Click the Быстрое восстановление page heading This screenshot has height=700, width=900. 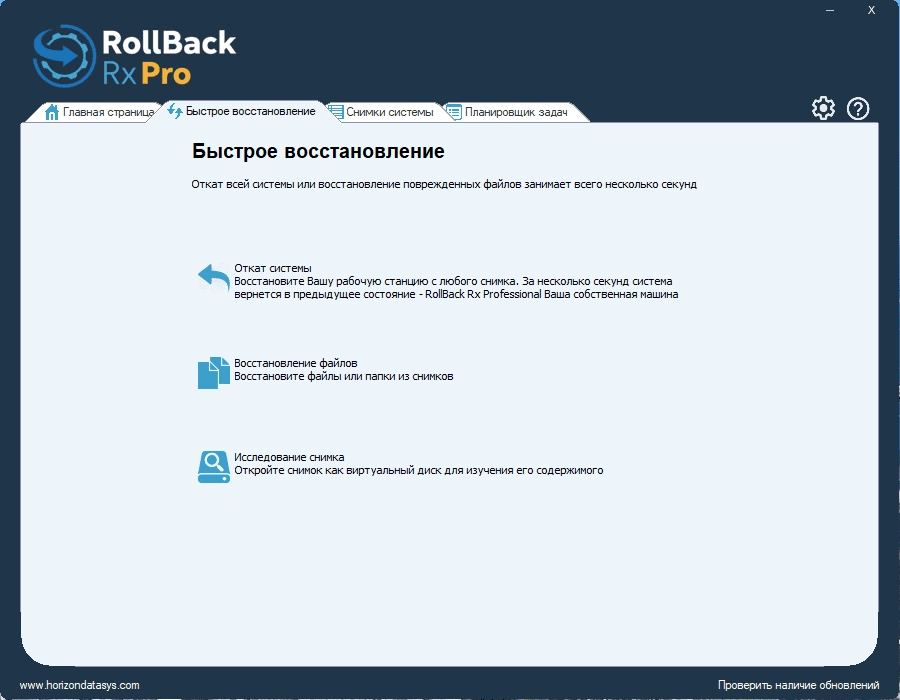click(x=318, y=151)
